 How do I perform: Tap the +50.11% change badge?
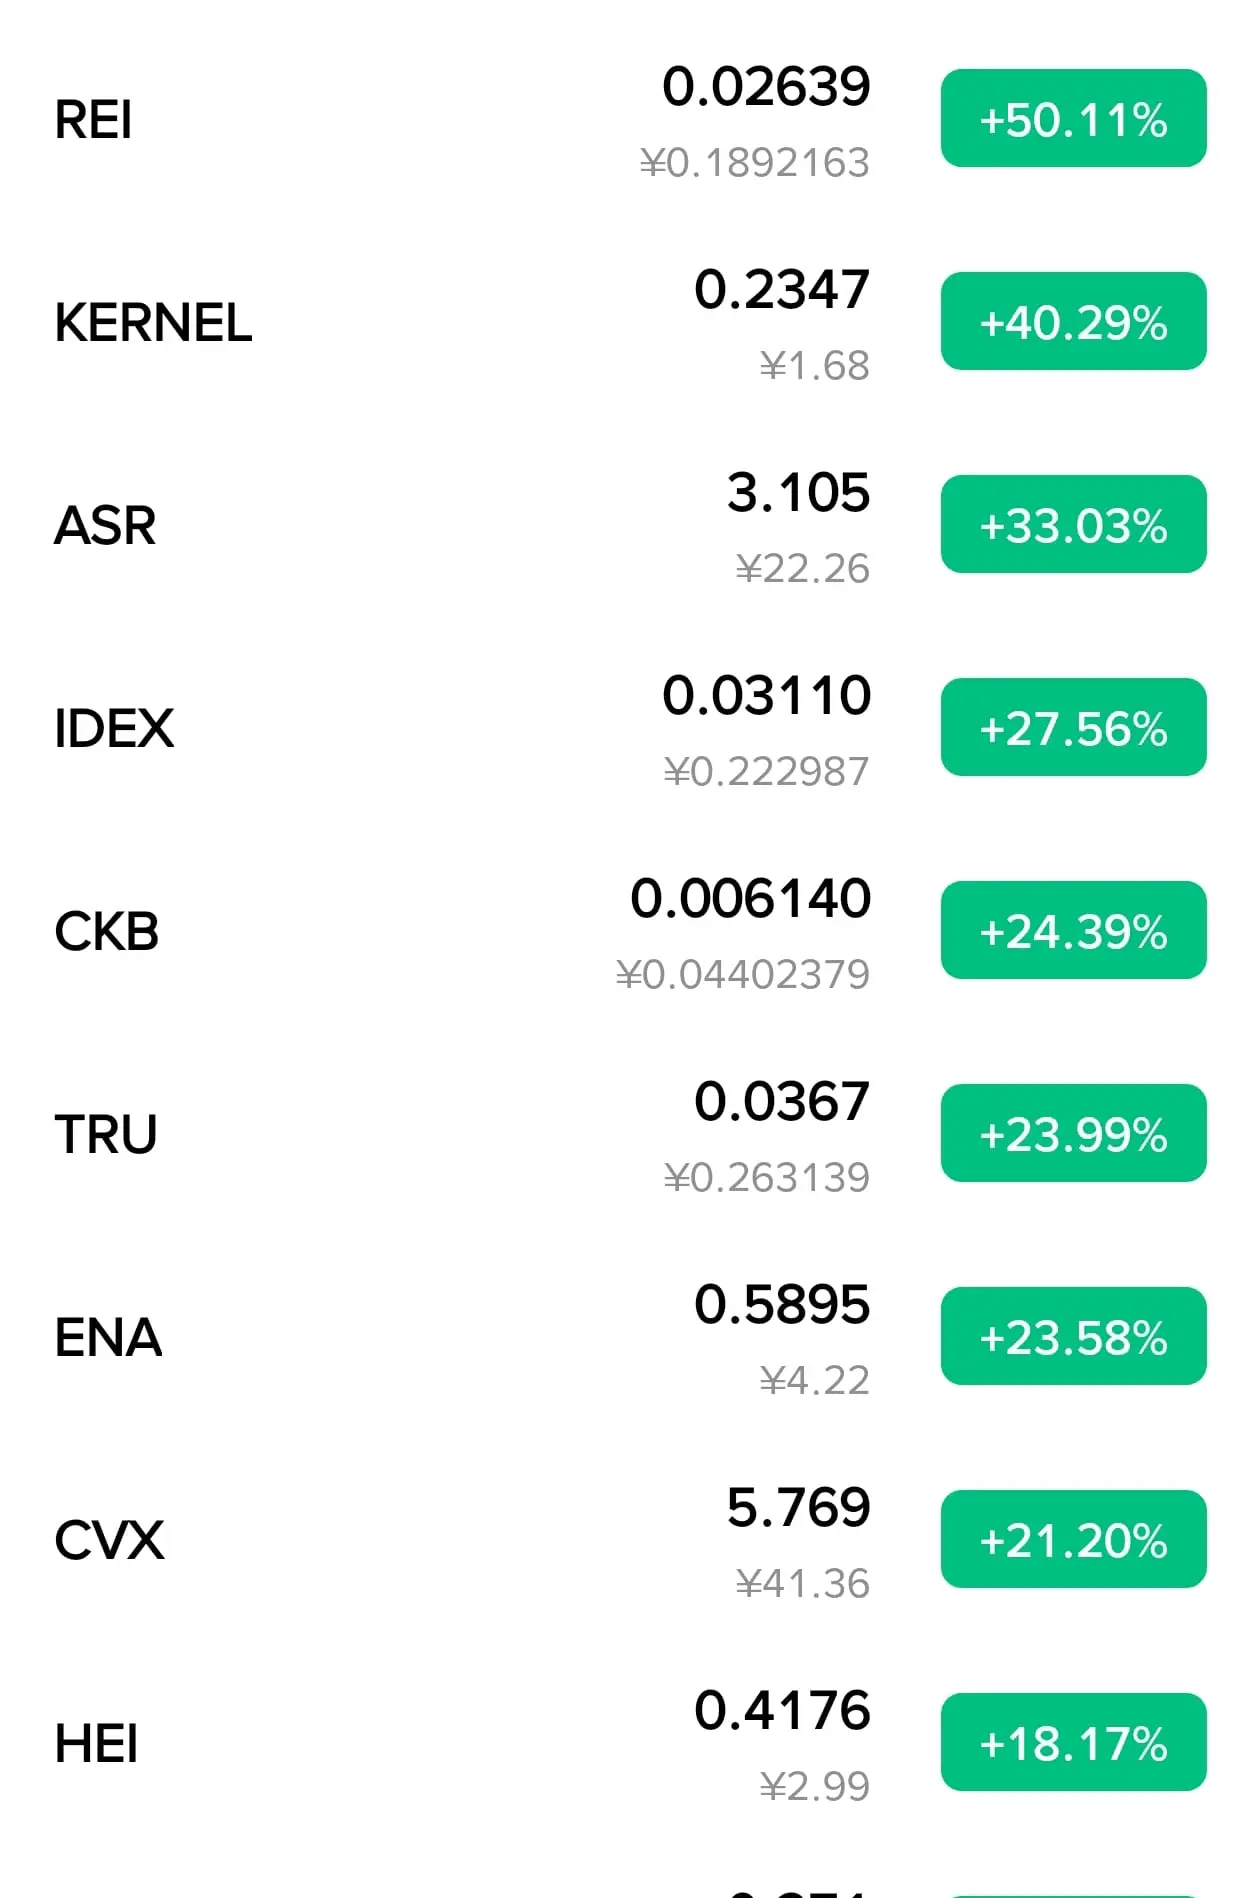pos(1073,119)
